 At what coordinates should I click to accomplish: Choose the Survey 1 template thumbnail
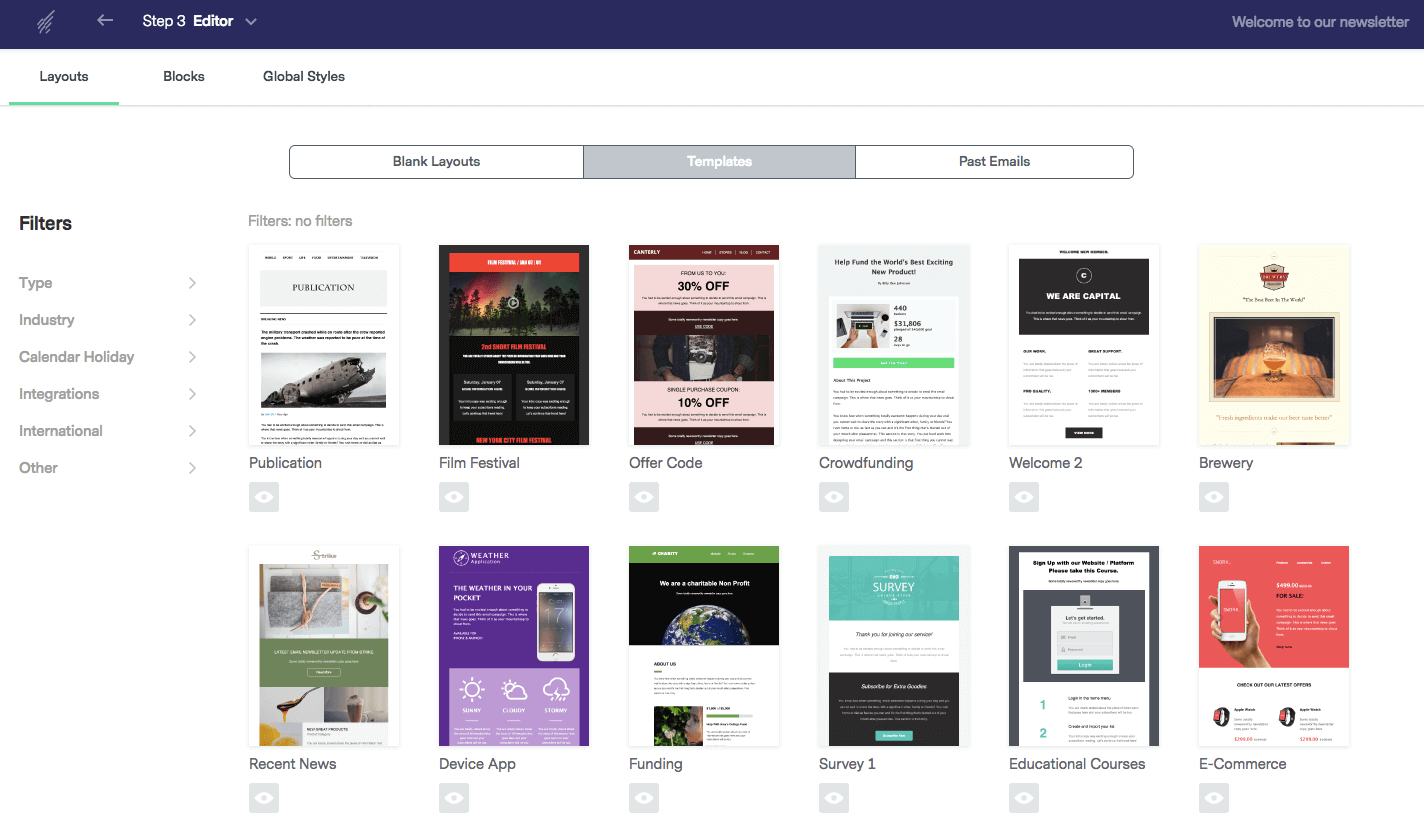[894, 646]
